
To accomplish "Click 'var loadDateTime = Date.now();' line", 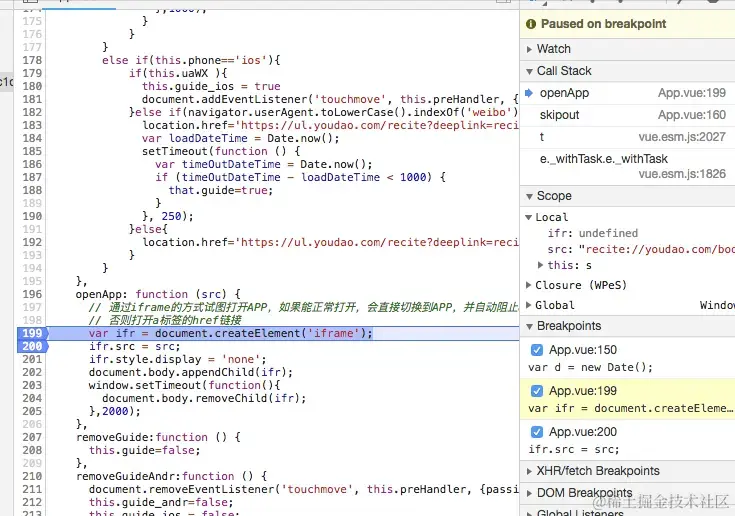I will [240, 138].
